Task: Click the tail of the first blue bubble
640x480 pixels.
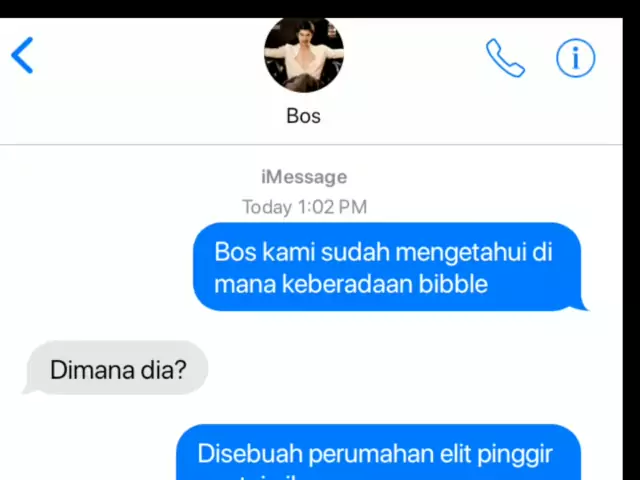Action: click(582, 304)
